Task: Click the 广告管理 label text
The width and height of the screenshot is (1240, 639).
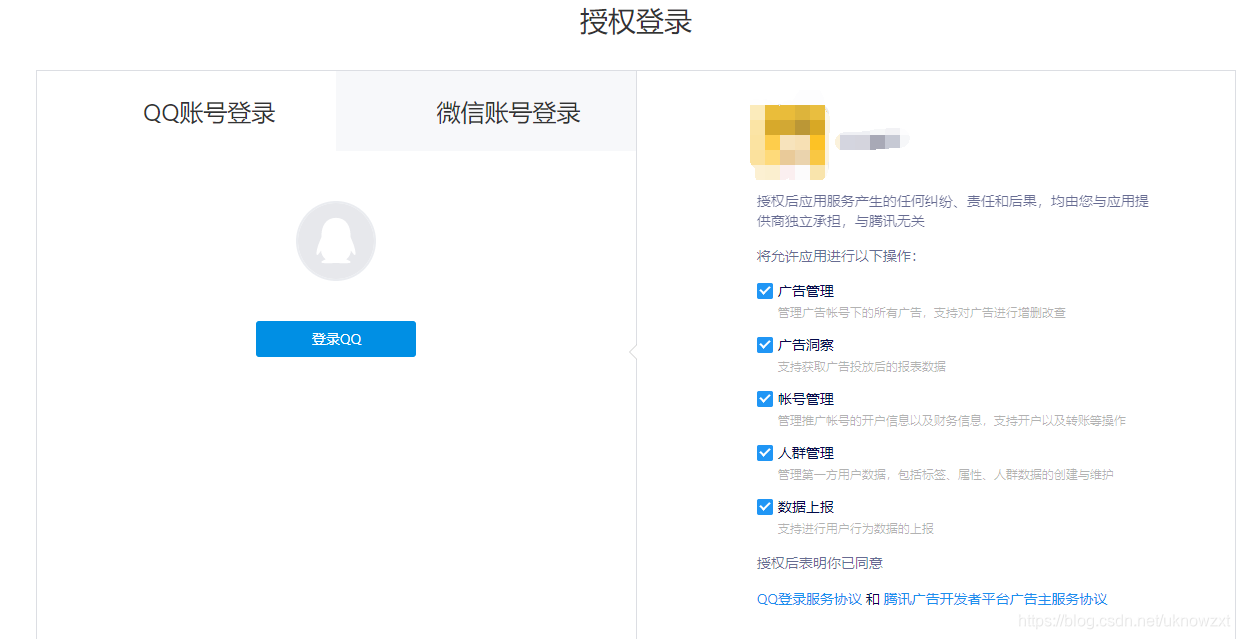Action: tap(806, 291)
